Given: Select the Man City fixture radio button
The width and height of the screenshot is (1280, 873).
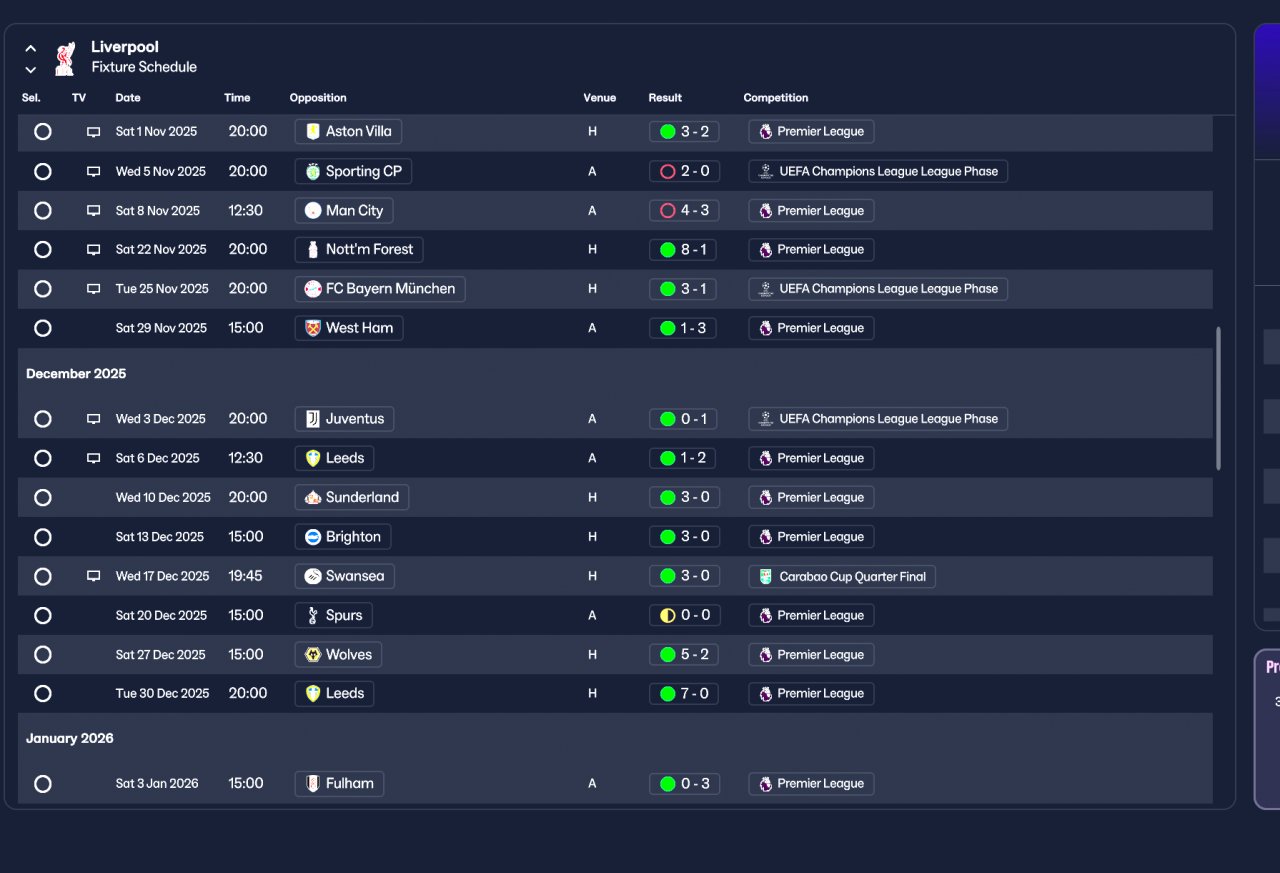Looking at the screenshot, I should pyautogui.click(x=43, y=210).
